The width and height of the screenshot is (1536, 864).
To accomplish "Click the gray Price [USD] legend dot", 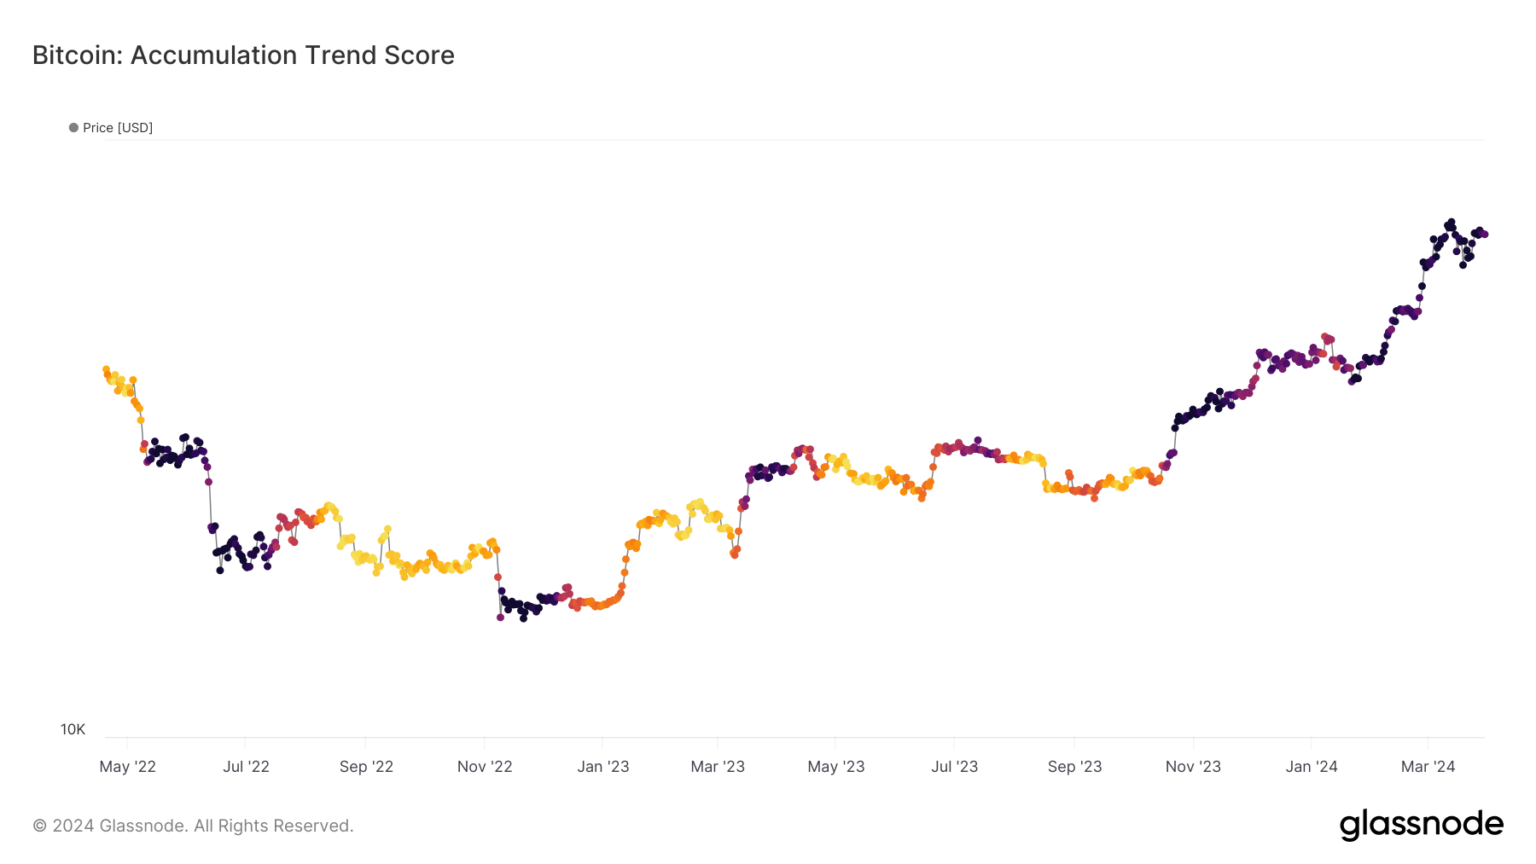I will pos(73,128).
